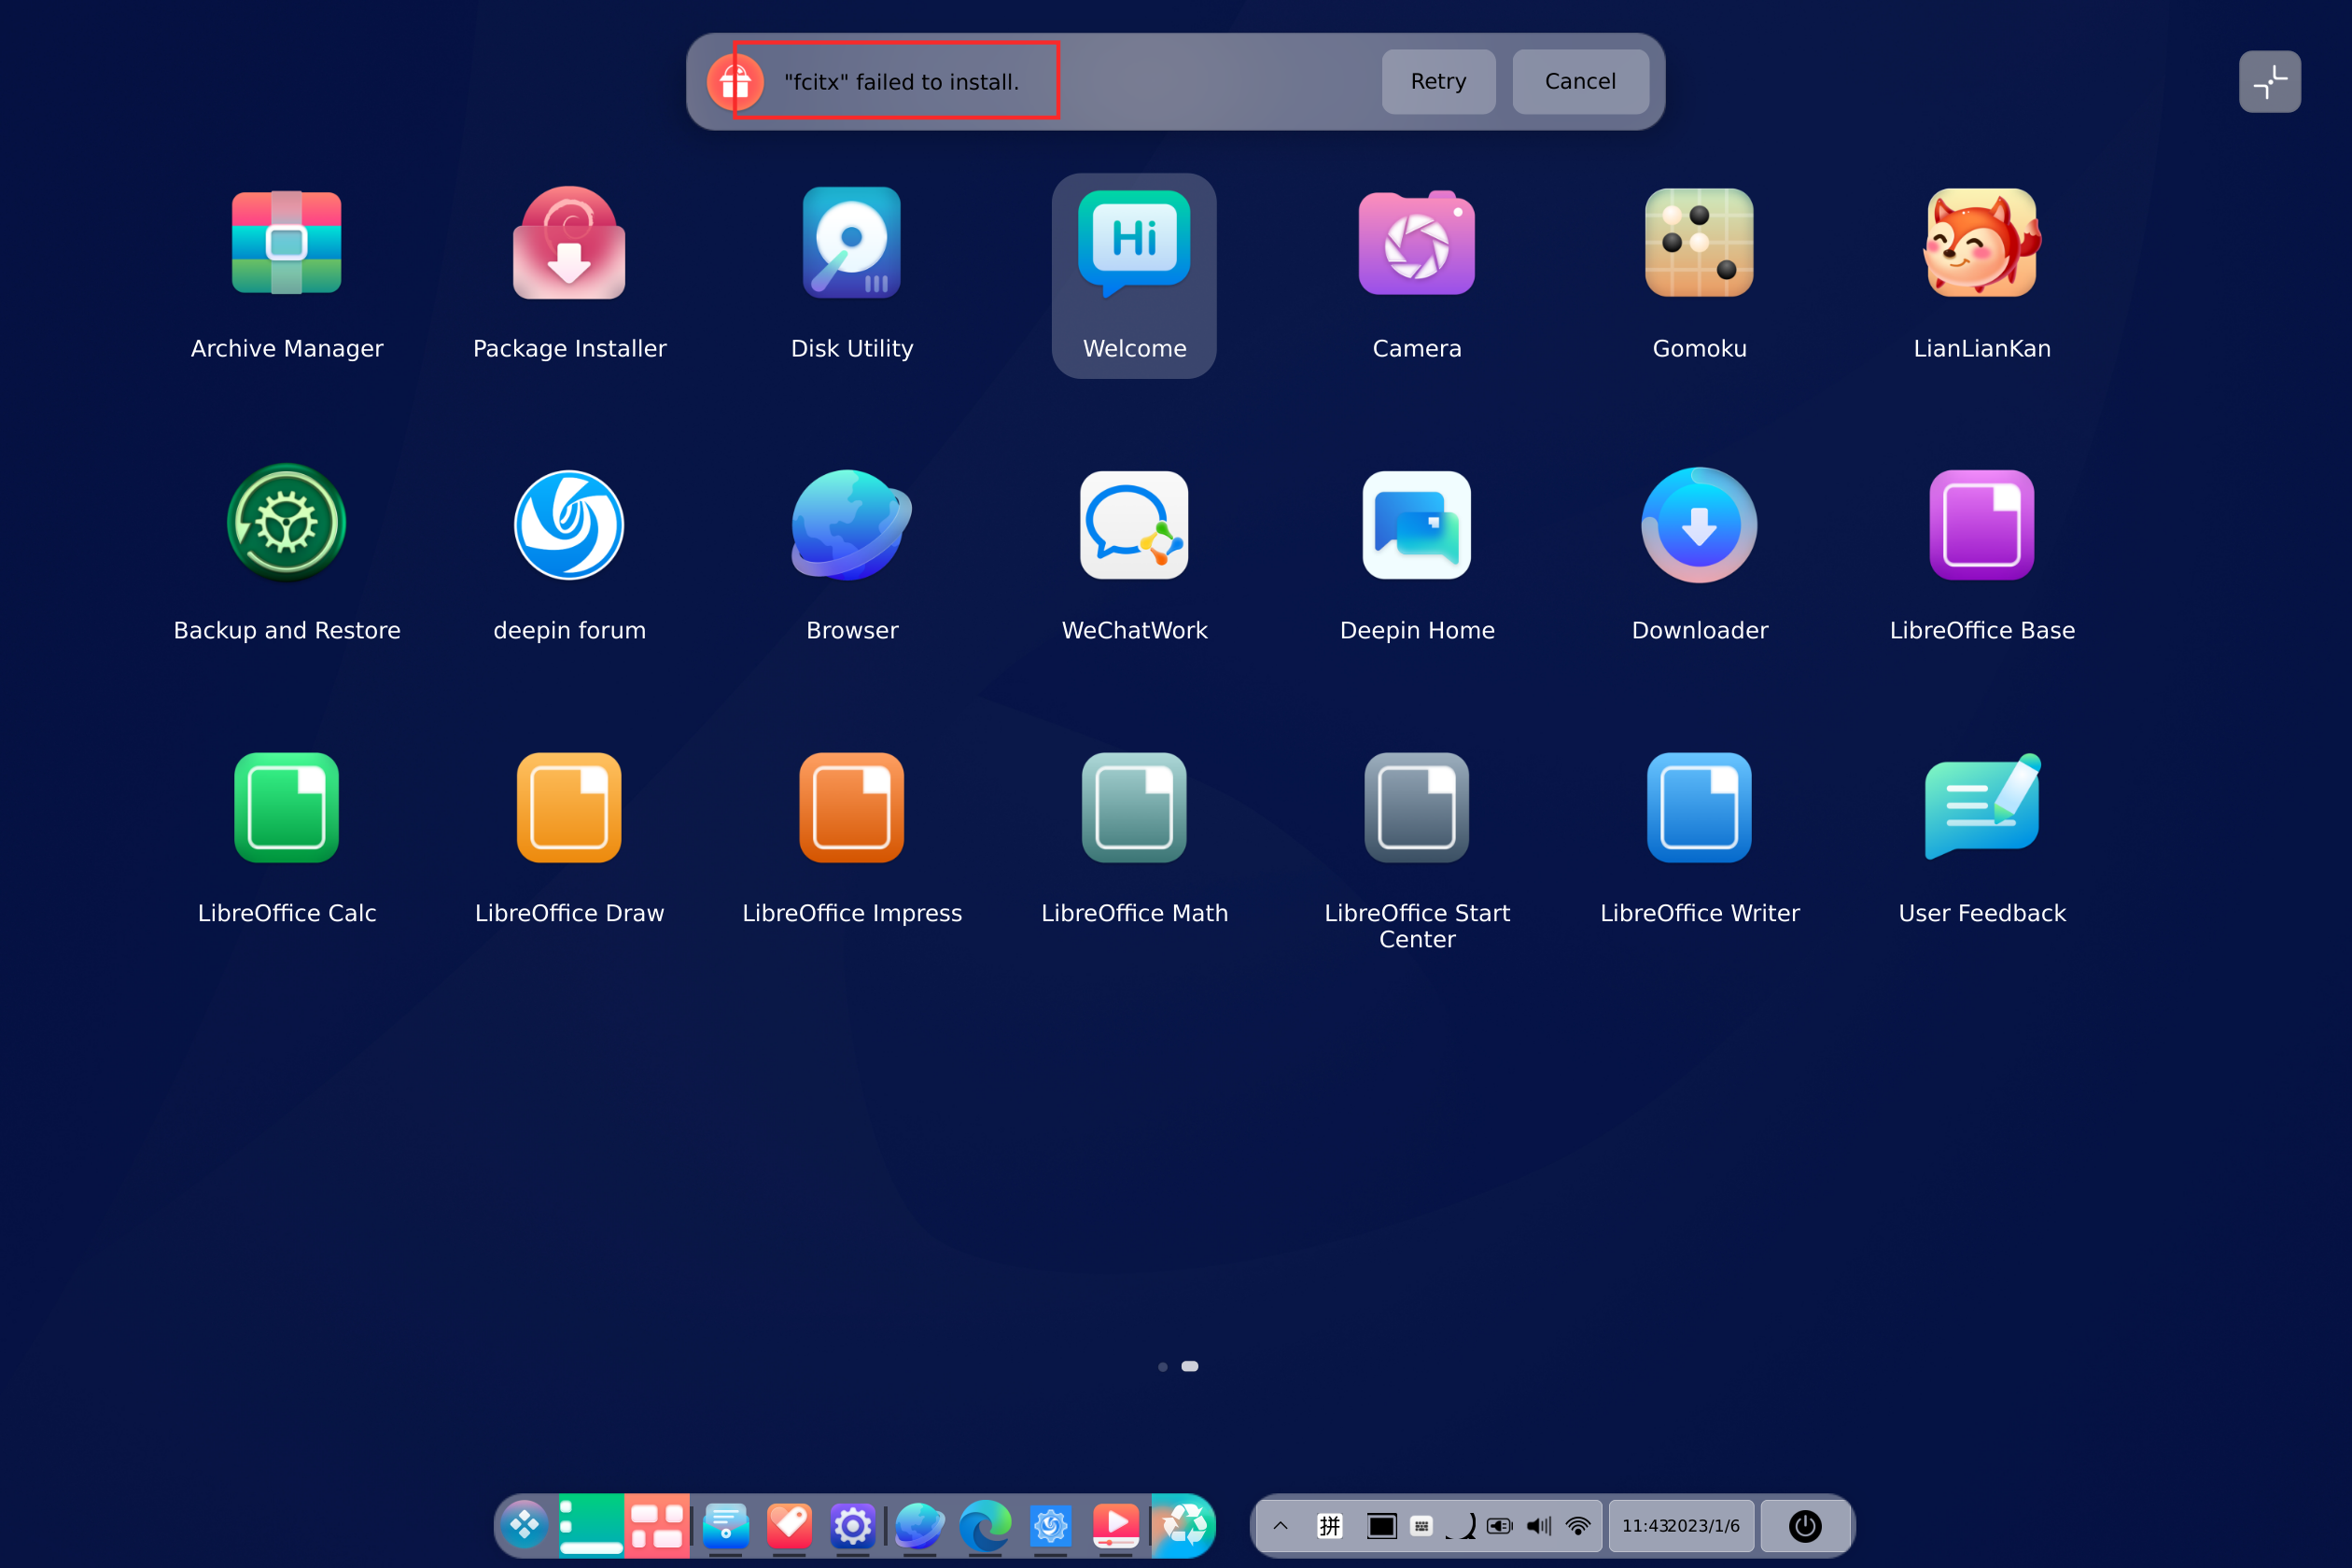Open LibreOffice Calc
Image resolution: width=2352 pixels, height=1568 pixels.
pos(287,838)
